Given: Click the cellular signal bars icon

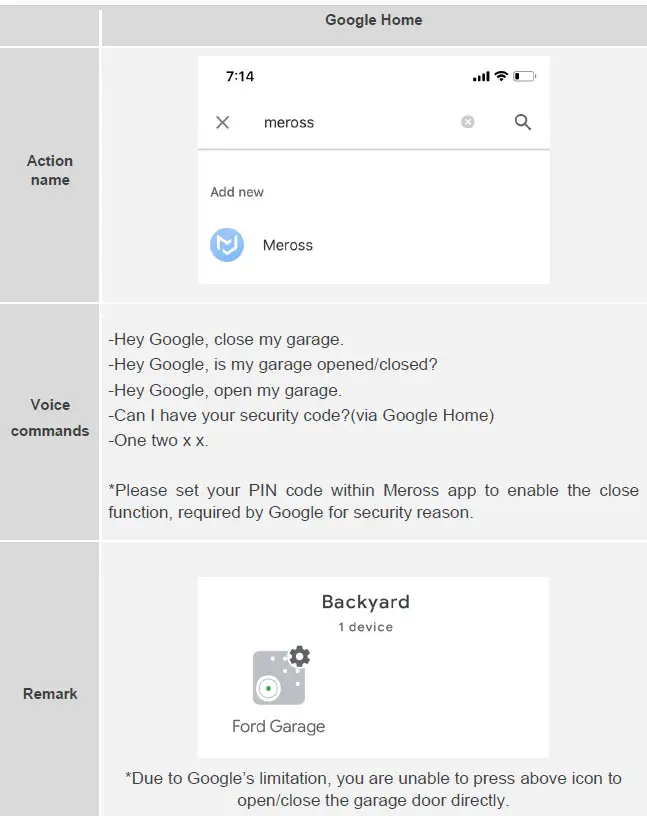Looking at the screenshot, I should pos(481,76).
